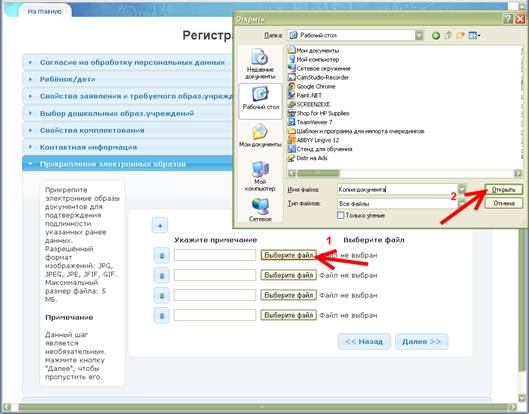
Task: Delete the fourth attachment row via trash icon
Action: 161,315
